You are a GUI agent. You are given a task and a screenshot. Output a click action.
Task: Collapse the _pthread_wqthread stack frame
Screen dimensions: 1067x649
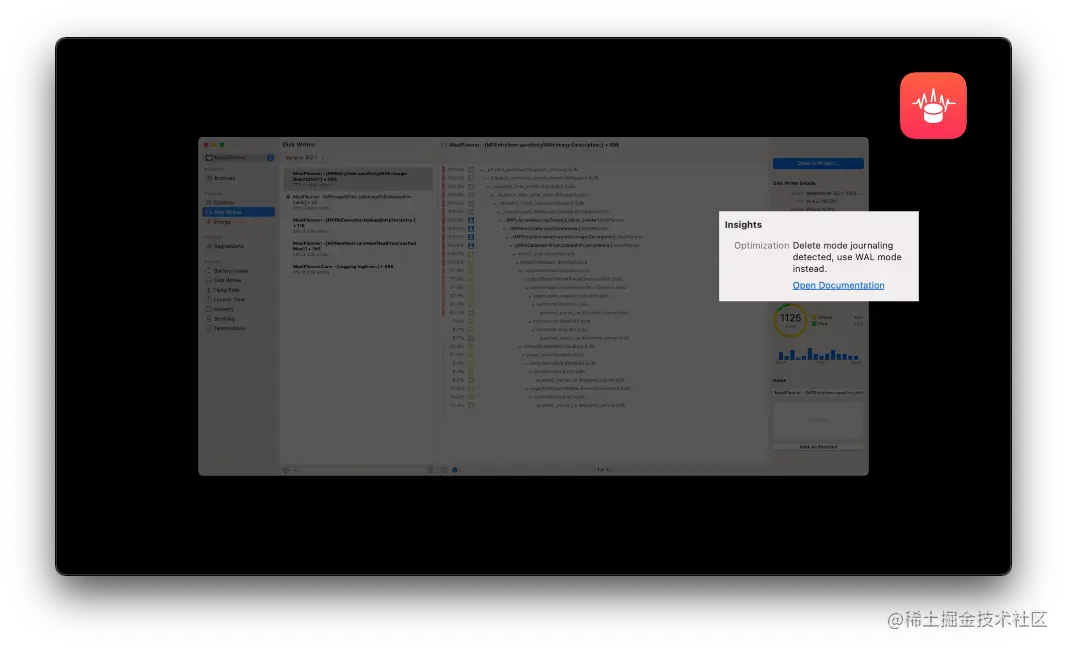pos(482,170)
